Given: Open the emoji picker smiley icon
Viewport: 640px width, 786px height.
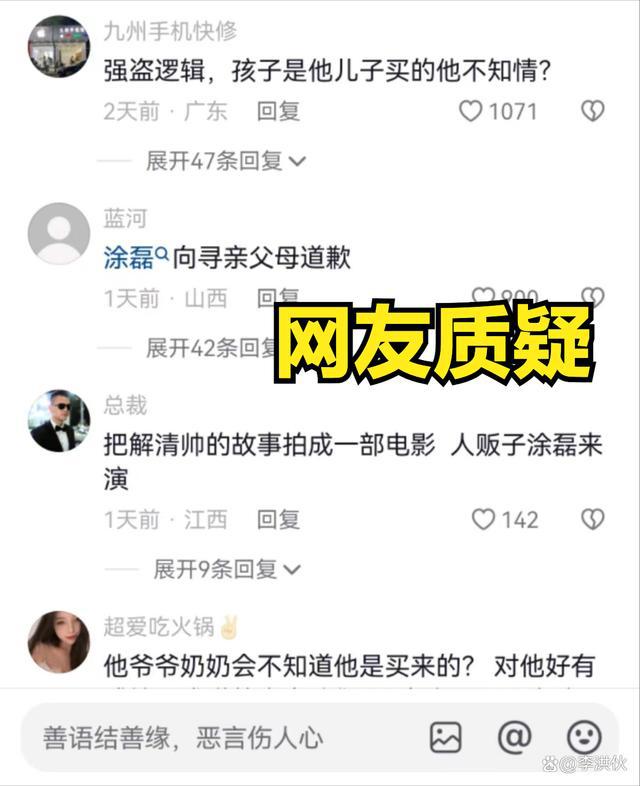Looking at the screenshot, I should (x=584, y=737).
